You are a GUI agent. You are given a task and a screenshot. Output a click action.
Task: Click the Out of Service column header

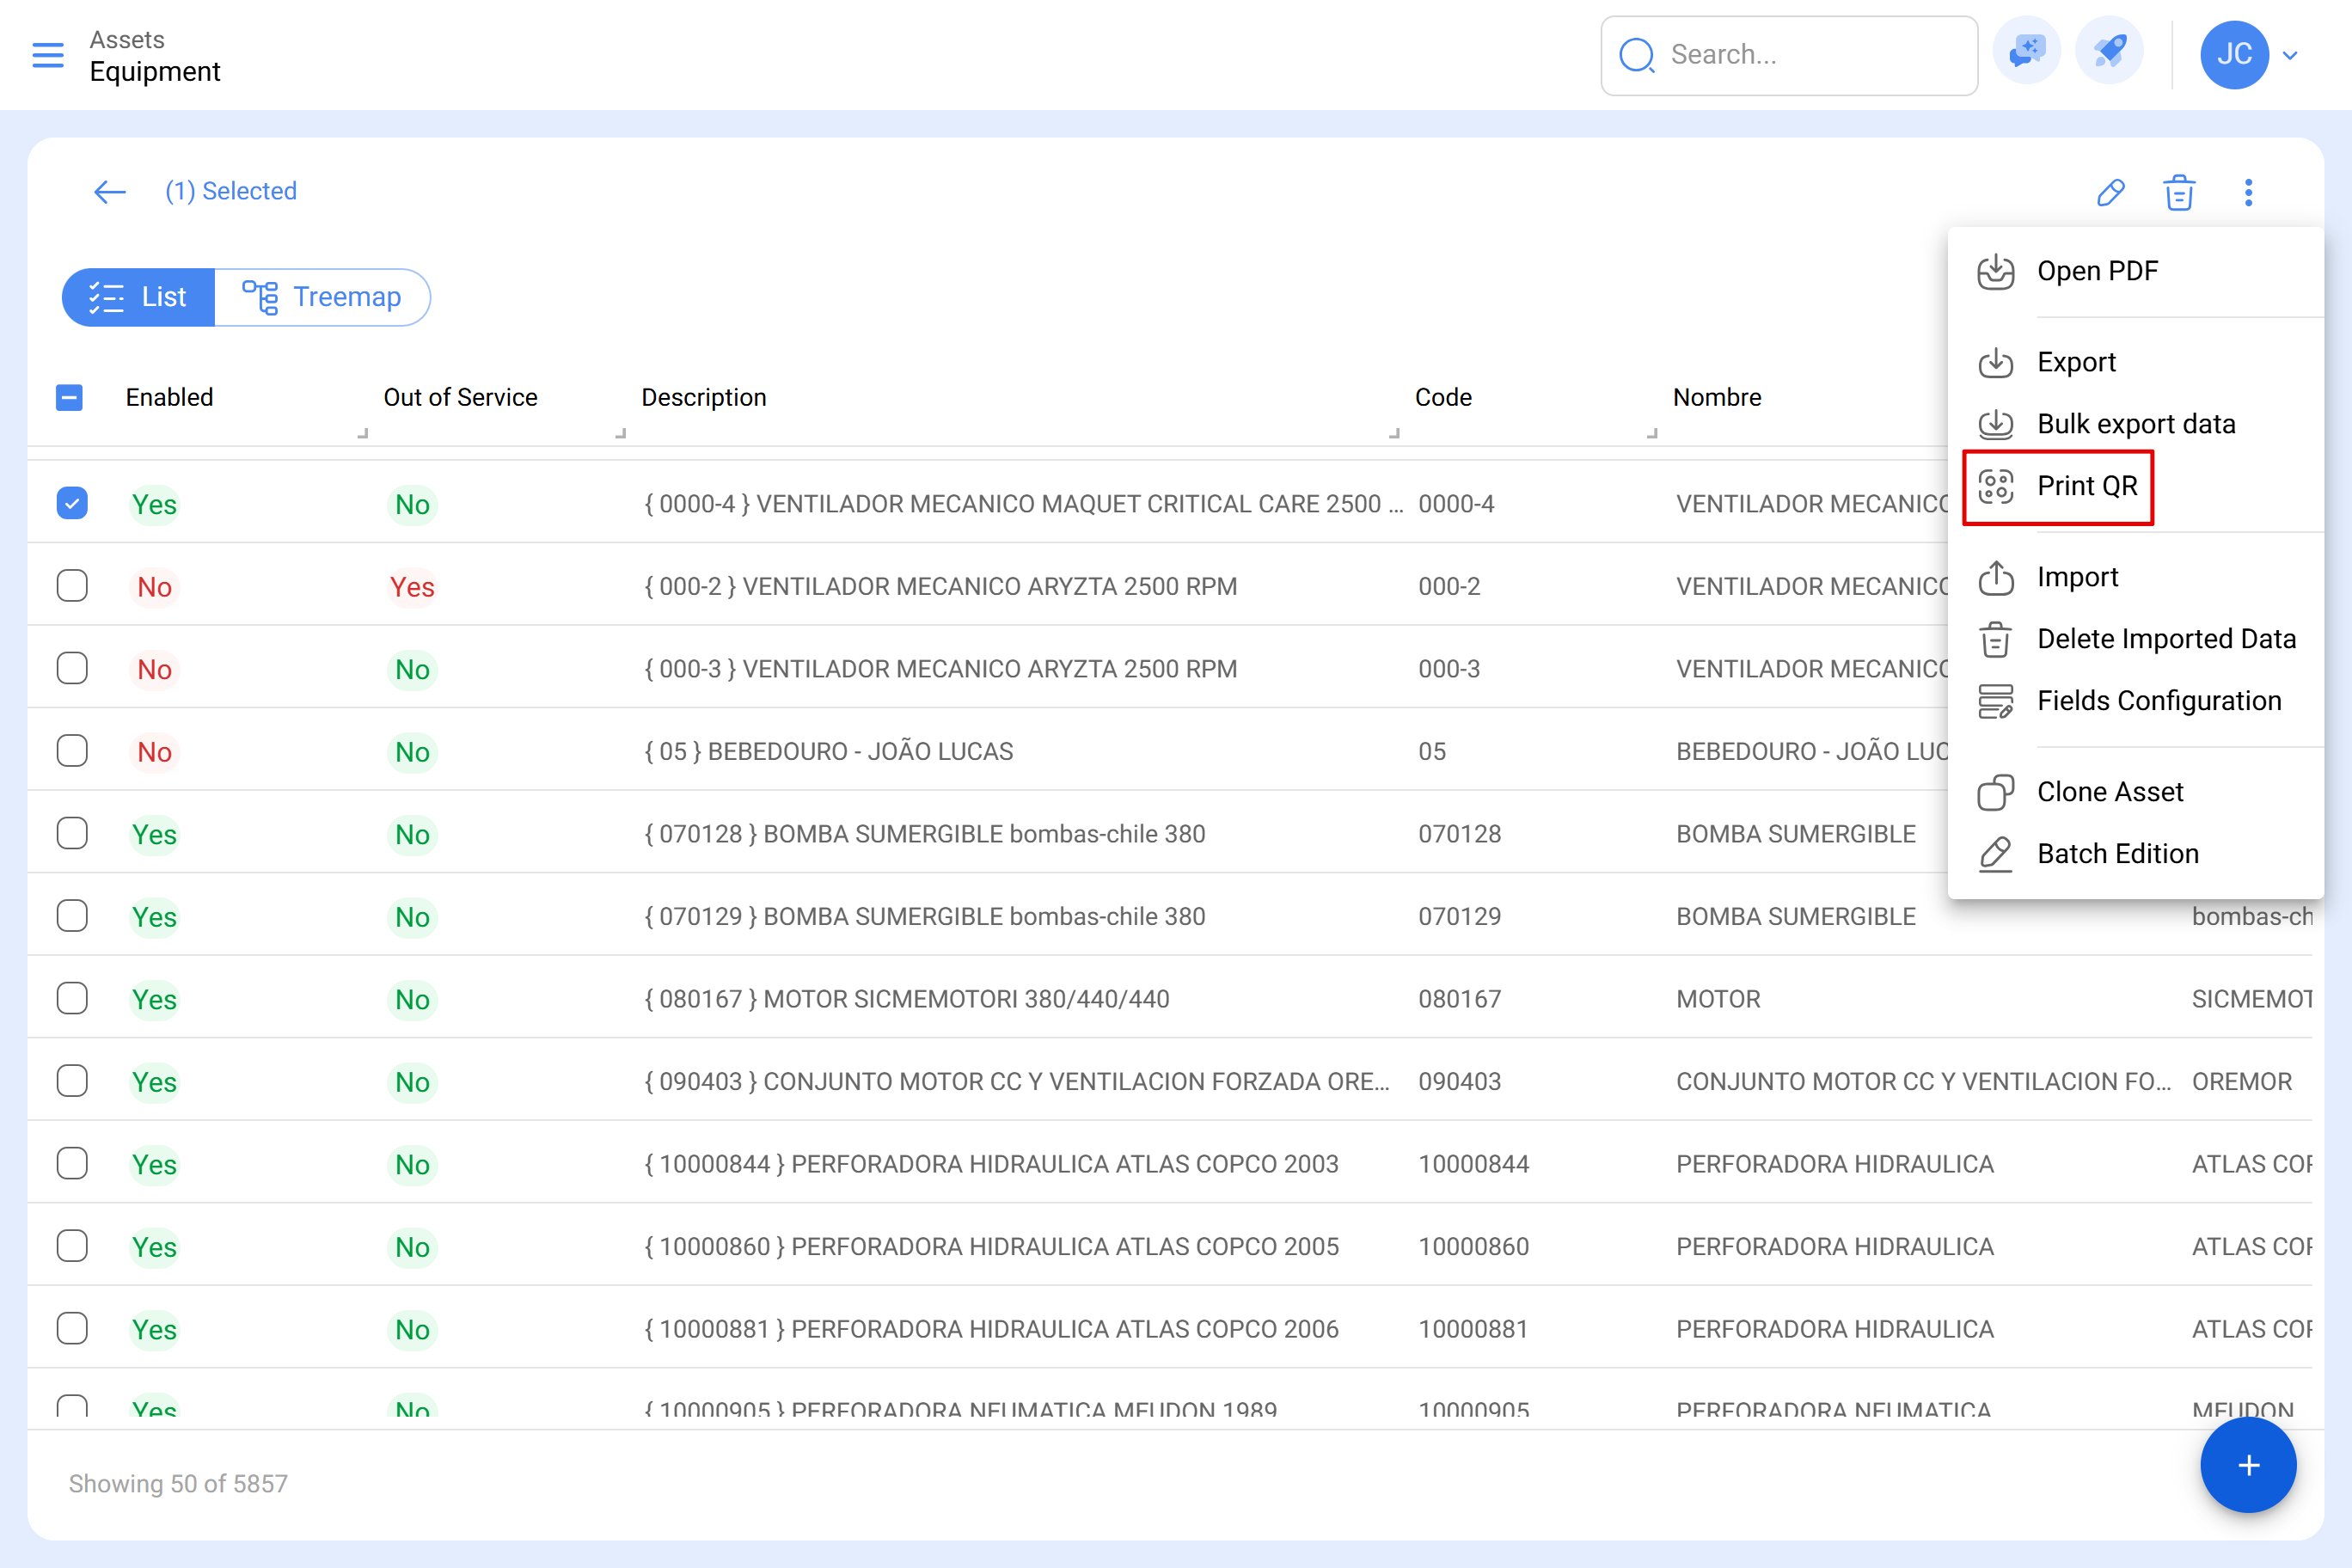(x=460, y=398)
